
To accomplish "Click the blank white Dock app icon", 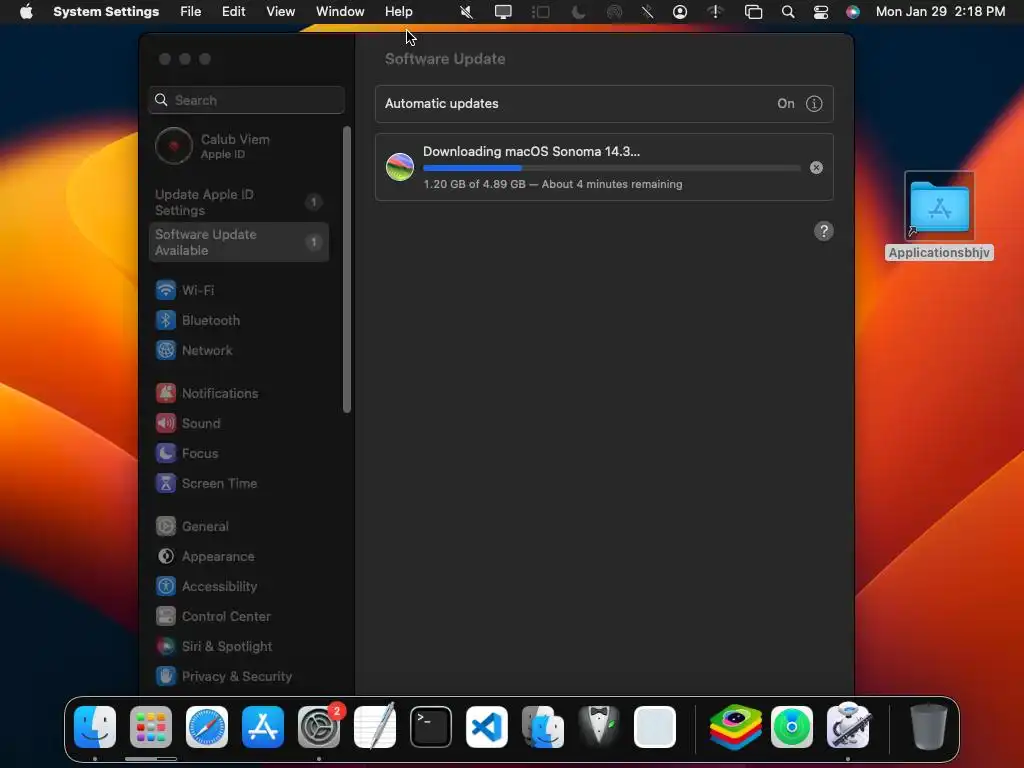I will pos(654,727).
